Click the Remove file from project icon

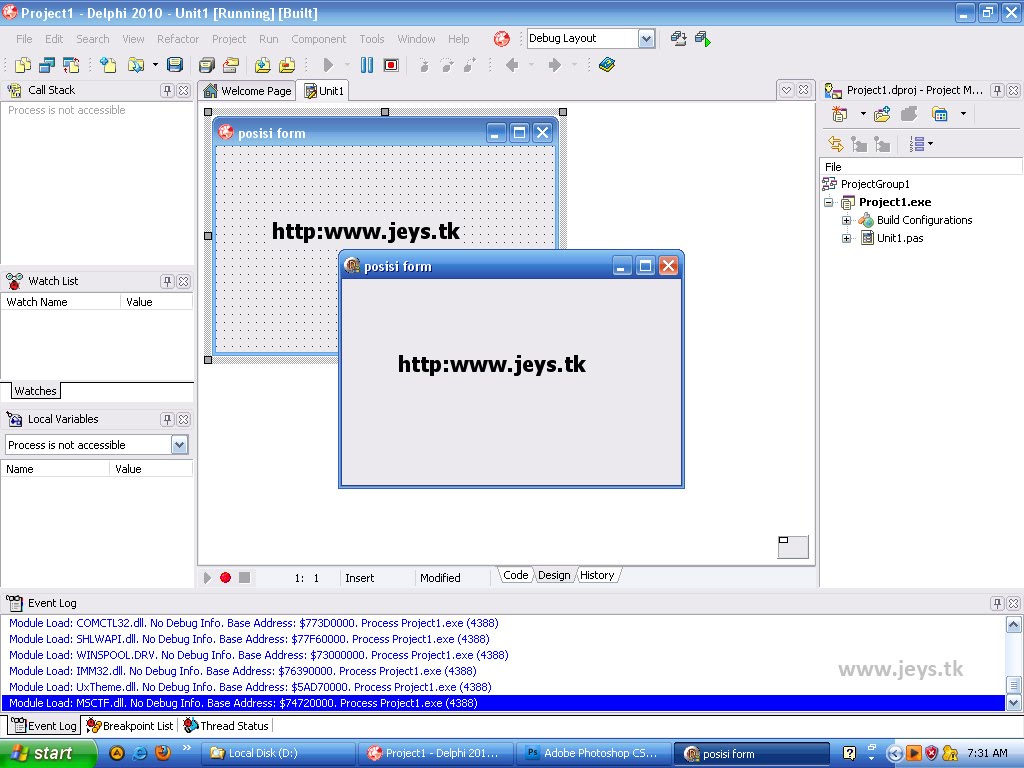[x=287, y=65]
